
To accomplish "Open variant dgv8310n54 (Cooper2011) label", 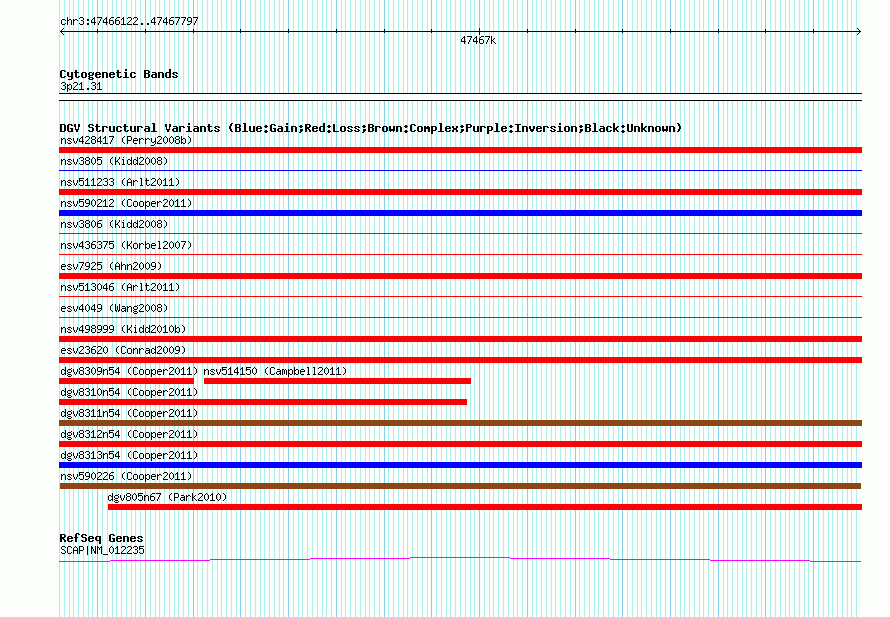I will pyautogui.click(x=129, y=392).
